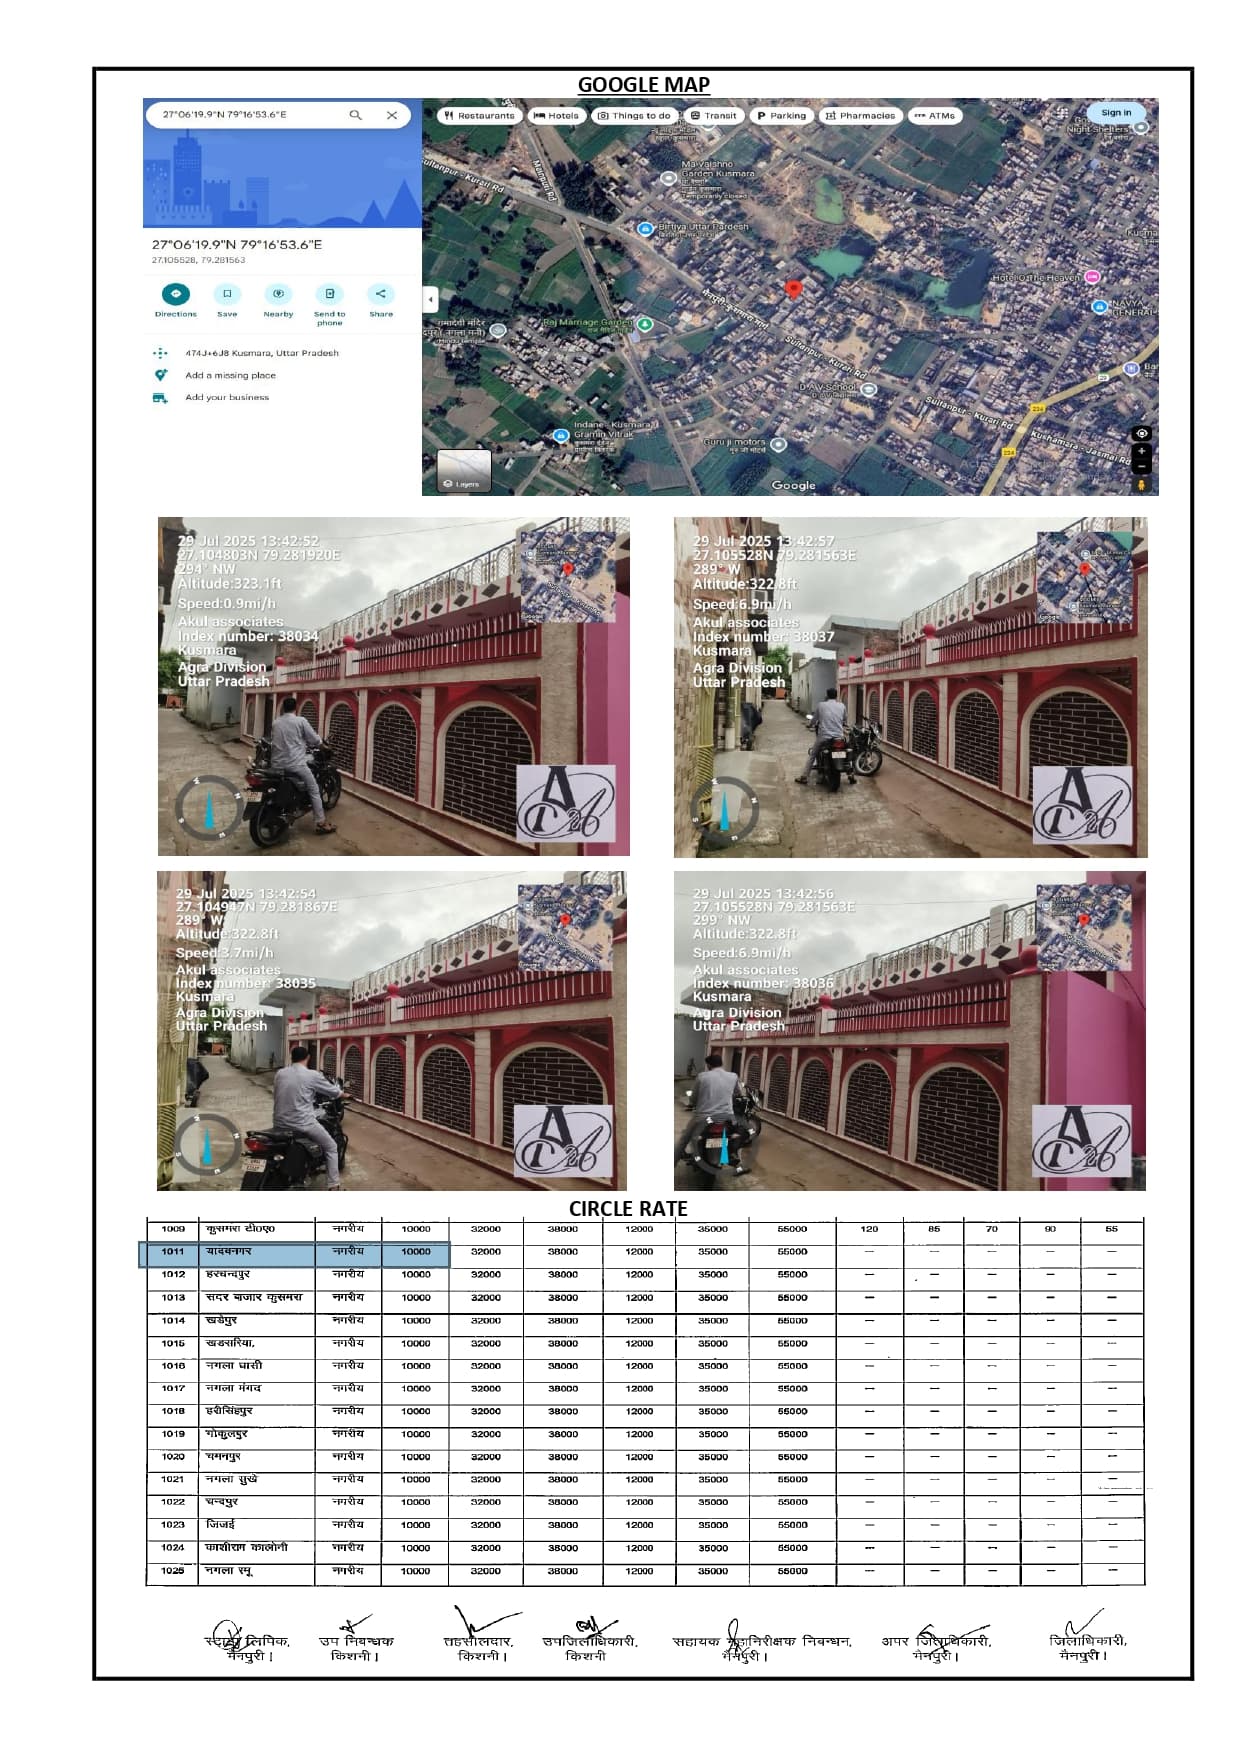The width and height of the screenshot is (1240, 1754).
Task: Select the Transit category chip
Action: pyautogui.click(x=713, y=116)
